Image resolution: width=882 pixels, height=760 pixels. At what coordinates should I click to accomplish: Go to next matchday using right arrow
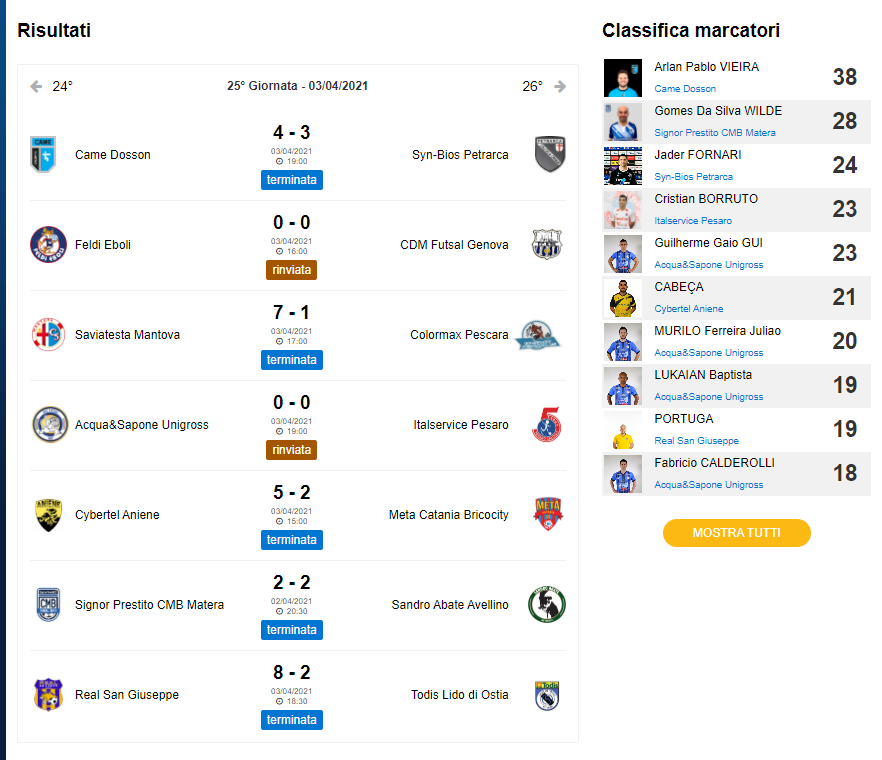click(x=560, y=87)
